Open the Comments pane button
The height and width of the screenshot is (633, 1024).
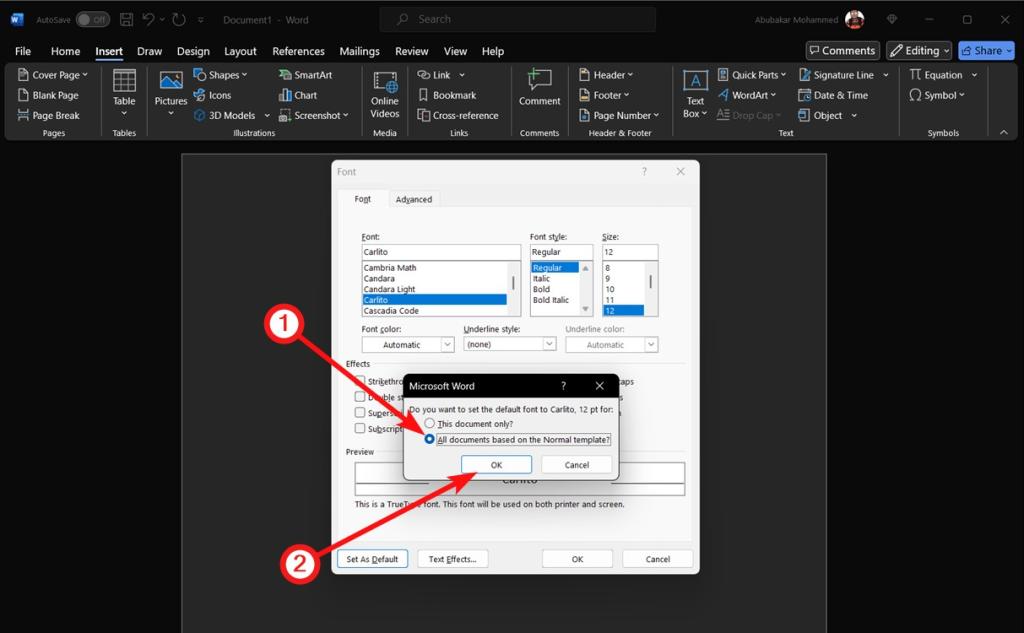pos(842,51)
